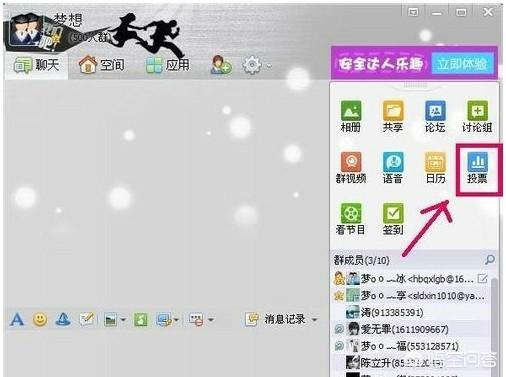Image resolution: width=506 pixels, height=377 pixels.
Task: Select member 陈立升
Action: point(411,363)
